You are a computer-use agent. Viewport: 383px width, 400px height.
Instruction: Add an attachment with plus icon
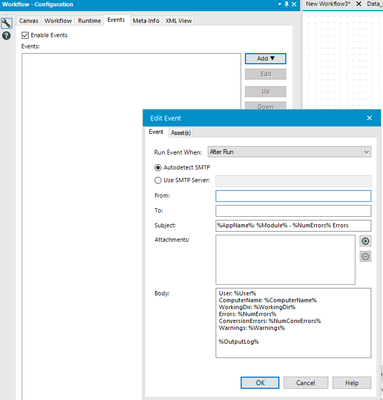coord(365,241)
